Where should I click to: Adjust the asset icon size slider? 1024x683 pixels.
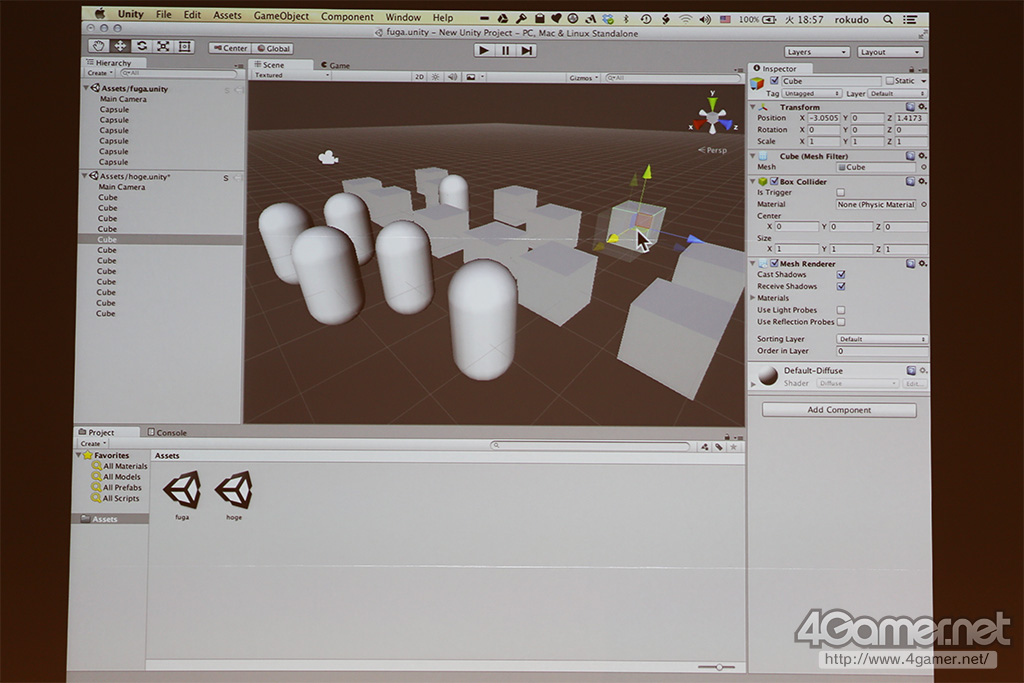click(x=715, y=666)
